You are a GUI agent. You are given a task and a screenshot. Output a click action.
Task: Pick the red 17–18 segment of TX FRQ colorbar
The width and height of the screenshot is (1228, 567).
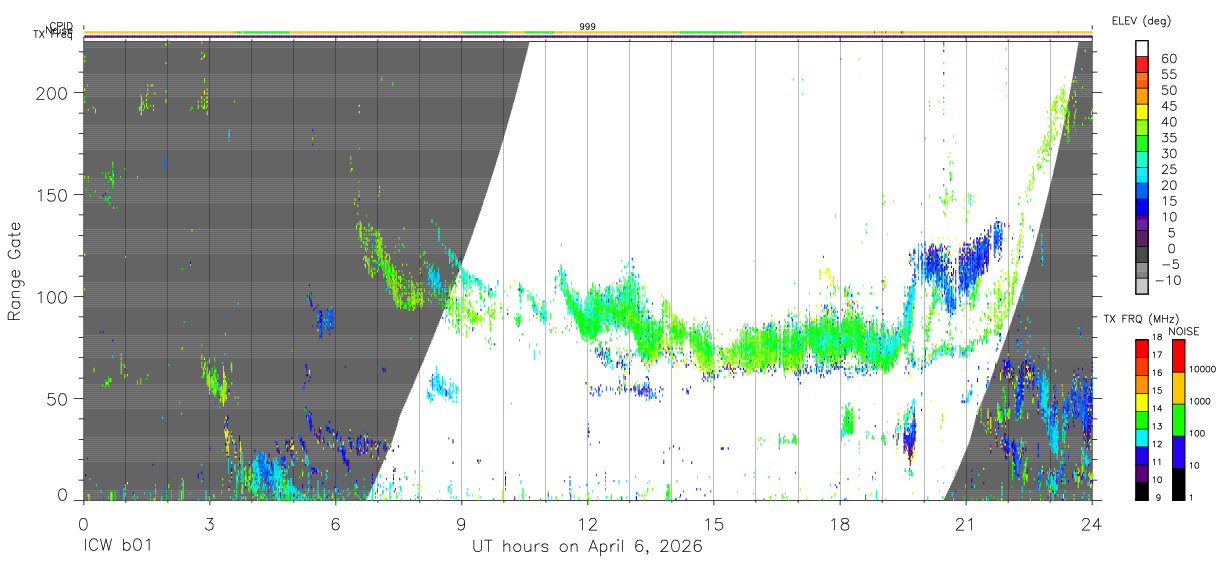pyautogui.click(x=1141, y=349)
